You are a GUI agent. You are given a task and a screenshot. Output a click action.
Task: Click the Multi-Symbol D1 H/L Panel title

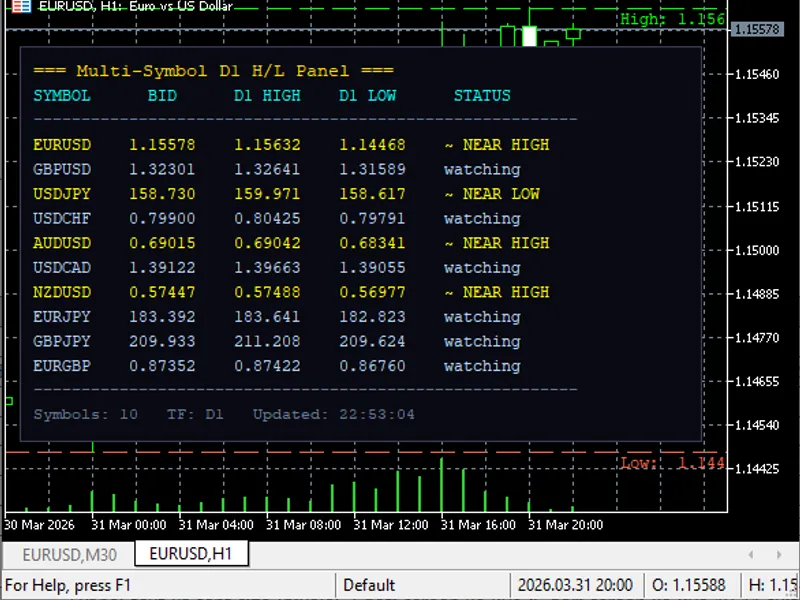(x=213, y=70)
